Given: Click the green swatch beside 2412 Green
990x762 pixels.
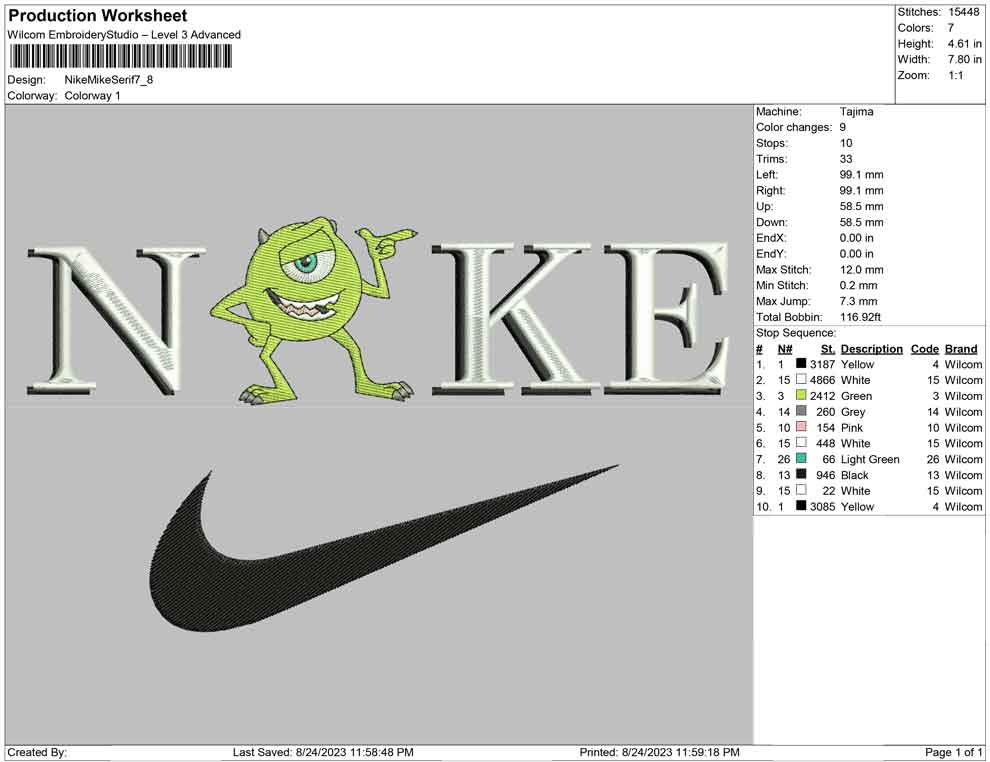Looking at the screenshot, I should tap(801, 395).
